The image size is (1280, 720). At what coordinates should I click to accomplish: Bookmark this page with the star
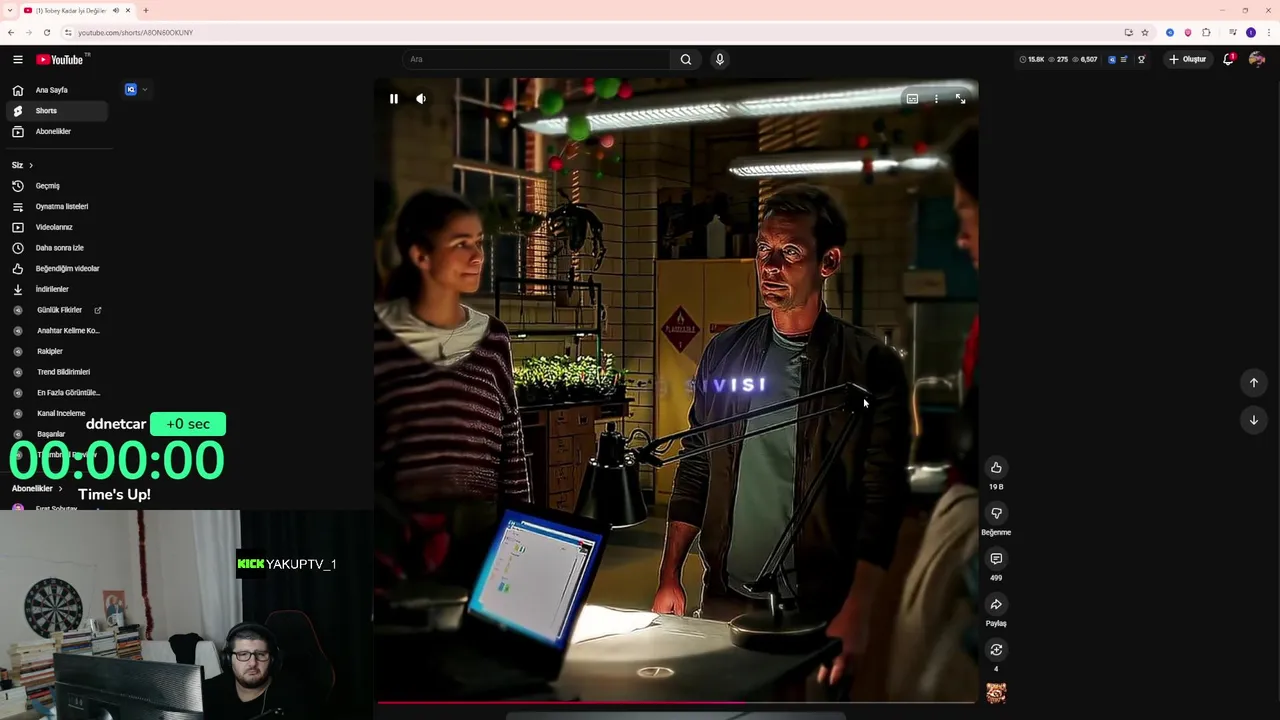pos(1145,32)
